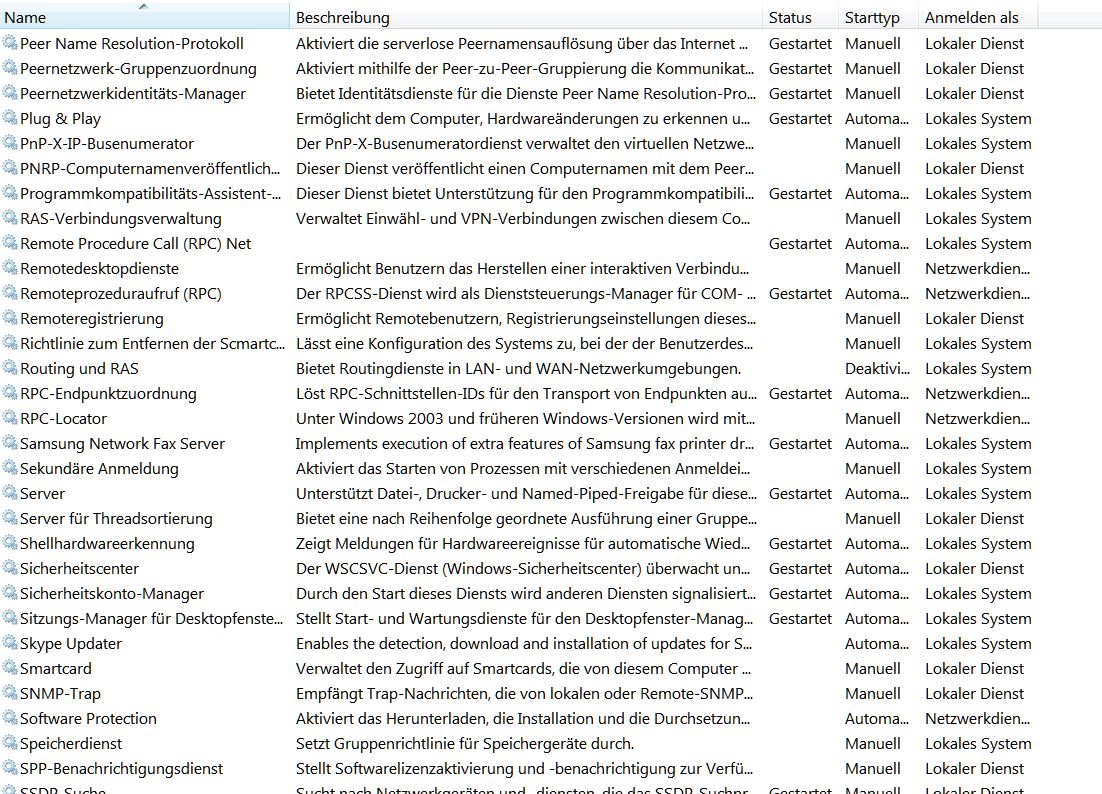Click gear icon of Routing und RAS

coord(10,367)
